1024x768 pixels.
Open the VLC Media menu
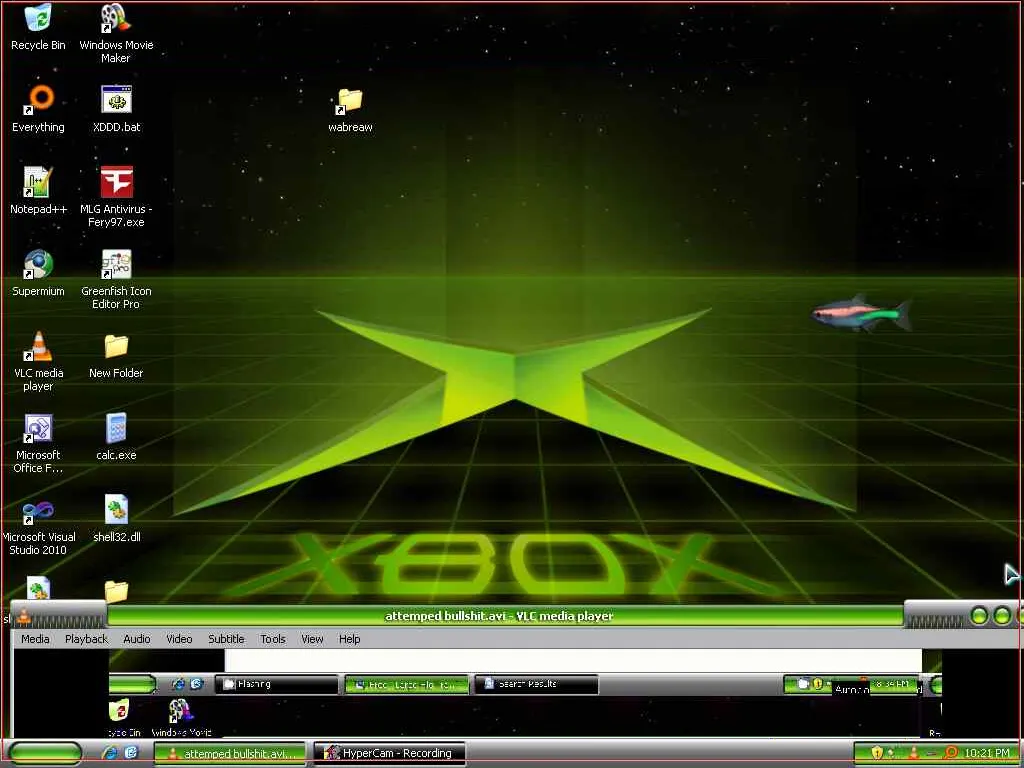pyautogui.click(x=35, y=639)
